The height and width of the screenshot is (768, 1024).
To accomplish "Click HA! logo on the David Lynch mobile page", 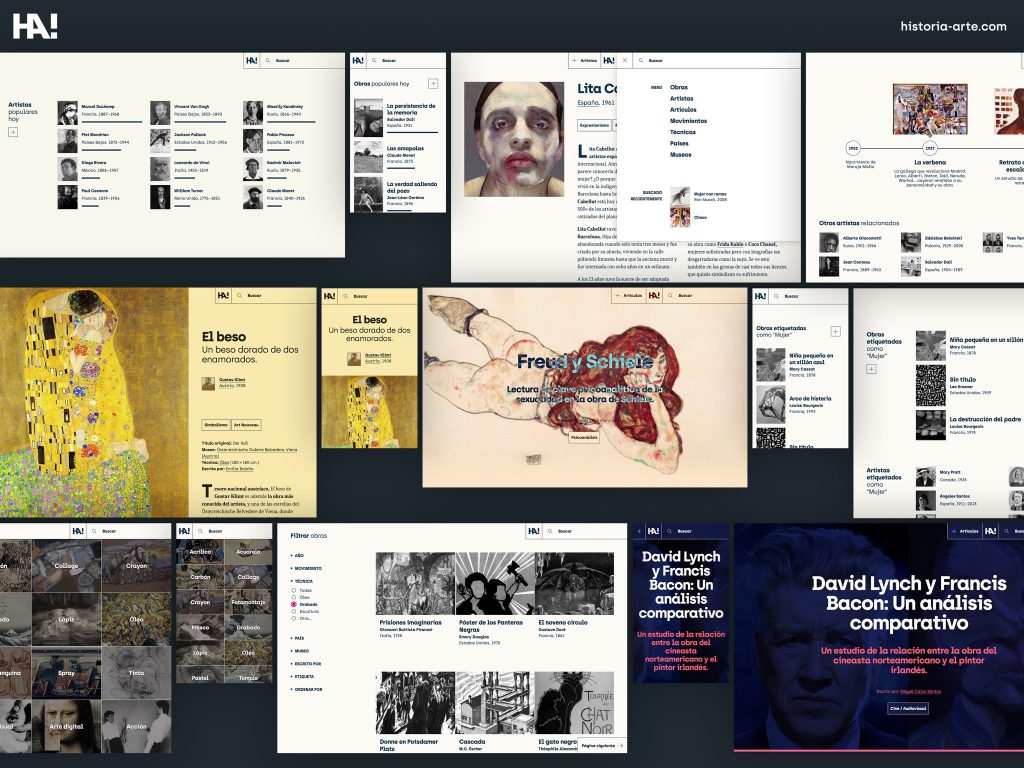I will (653, 531).
